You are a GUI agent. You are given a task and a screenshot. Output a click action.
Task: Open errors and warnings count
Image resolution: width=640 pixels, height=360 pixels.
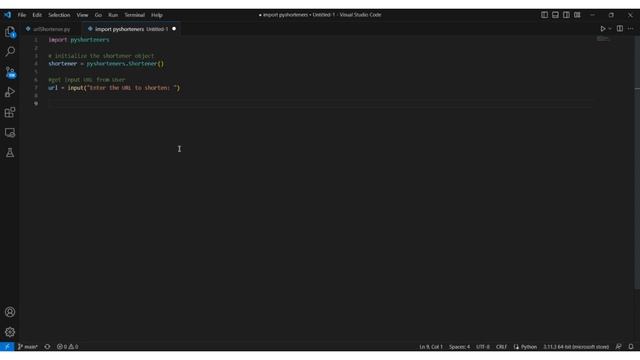68,347
